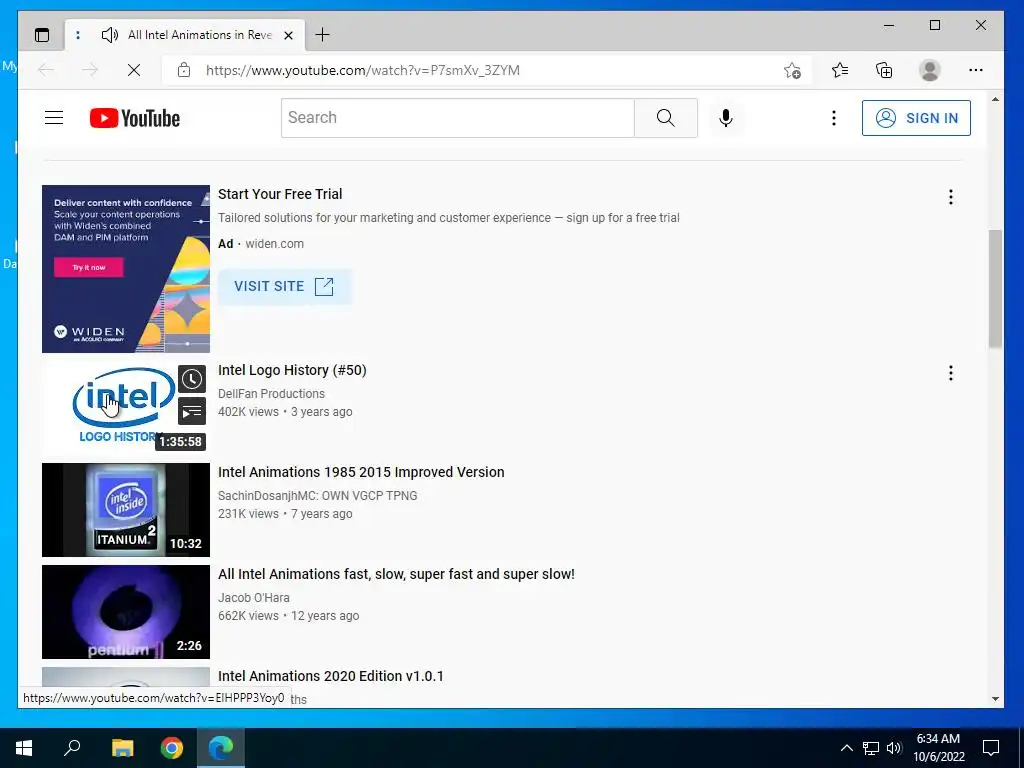Open Edge profile avatar
Image resolution: width=1024 pixels, height=768 pixels.
(x=929, y=70)
